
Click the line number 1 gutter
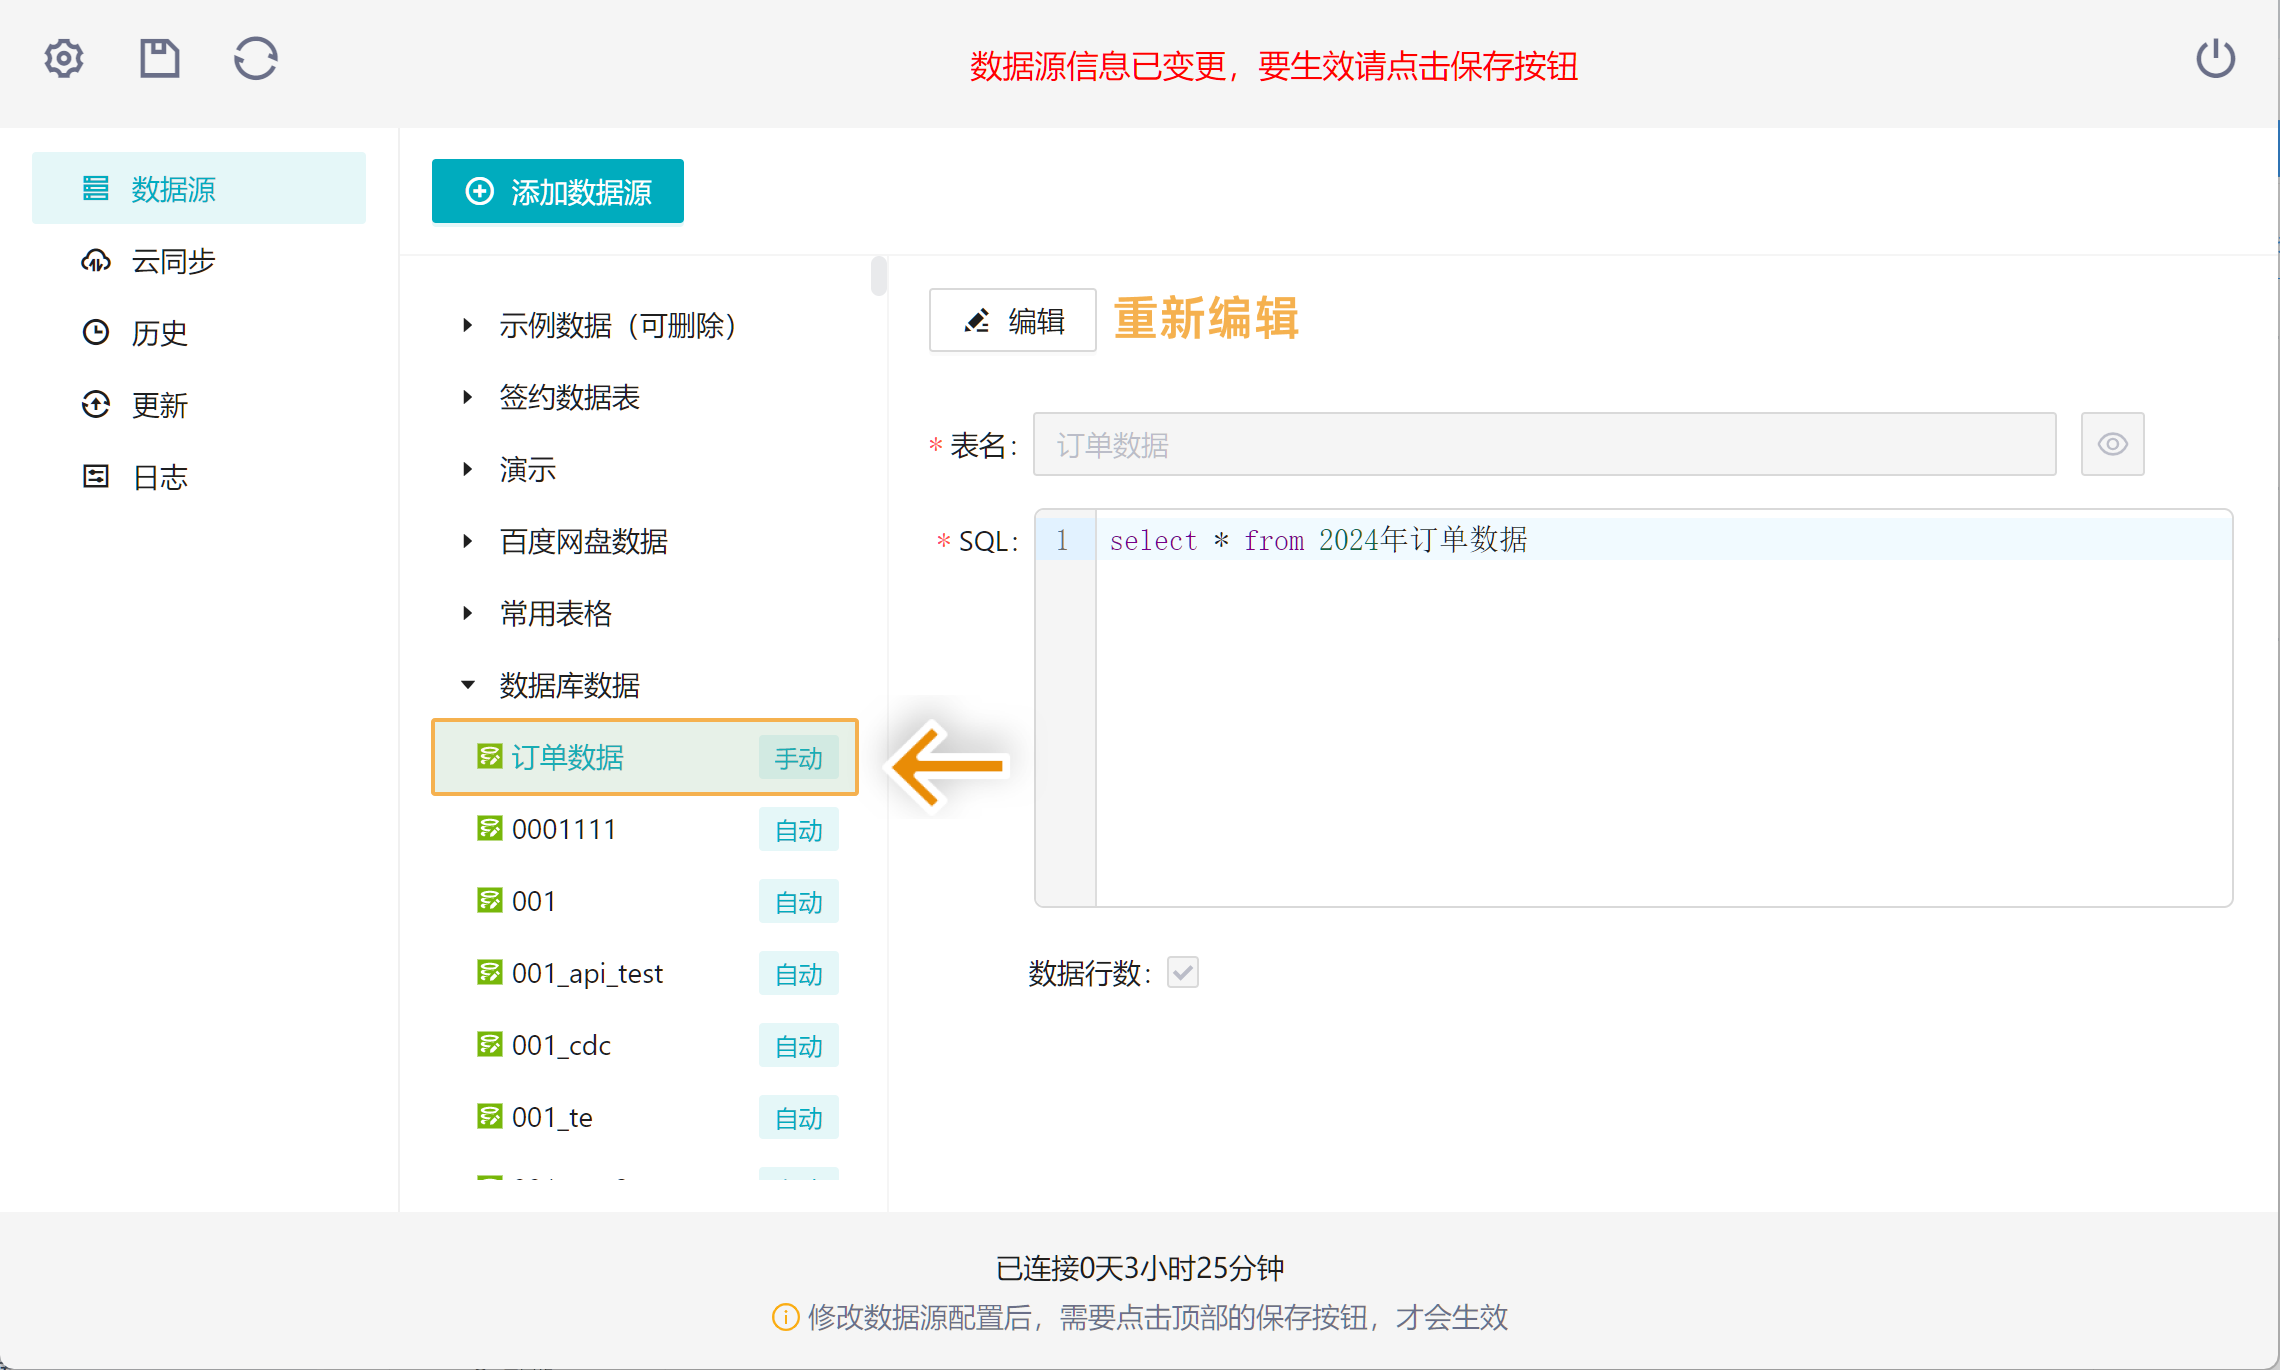(x=1063, y=540)
